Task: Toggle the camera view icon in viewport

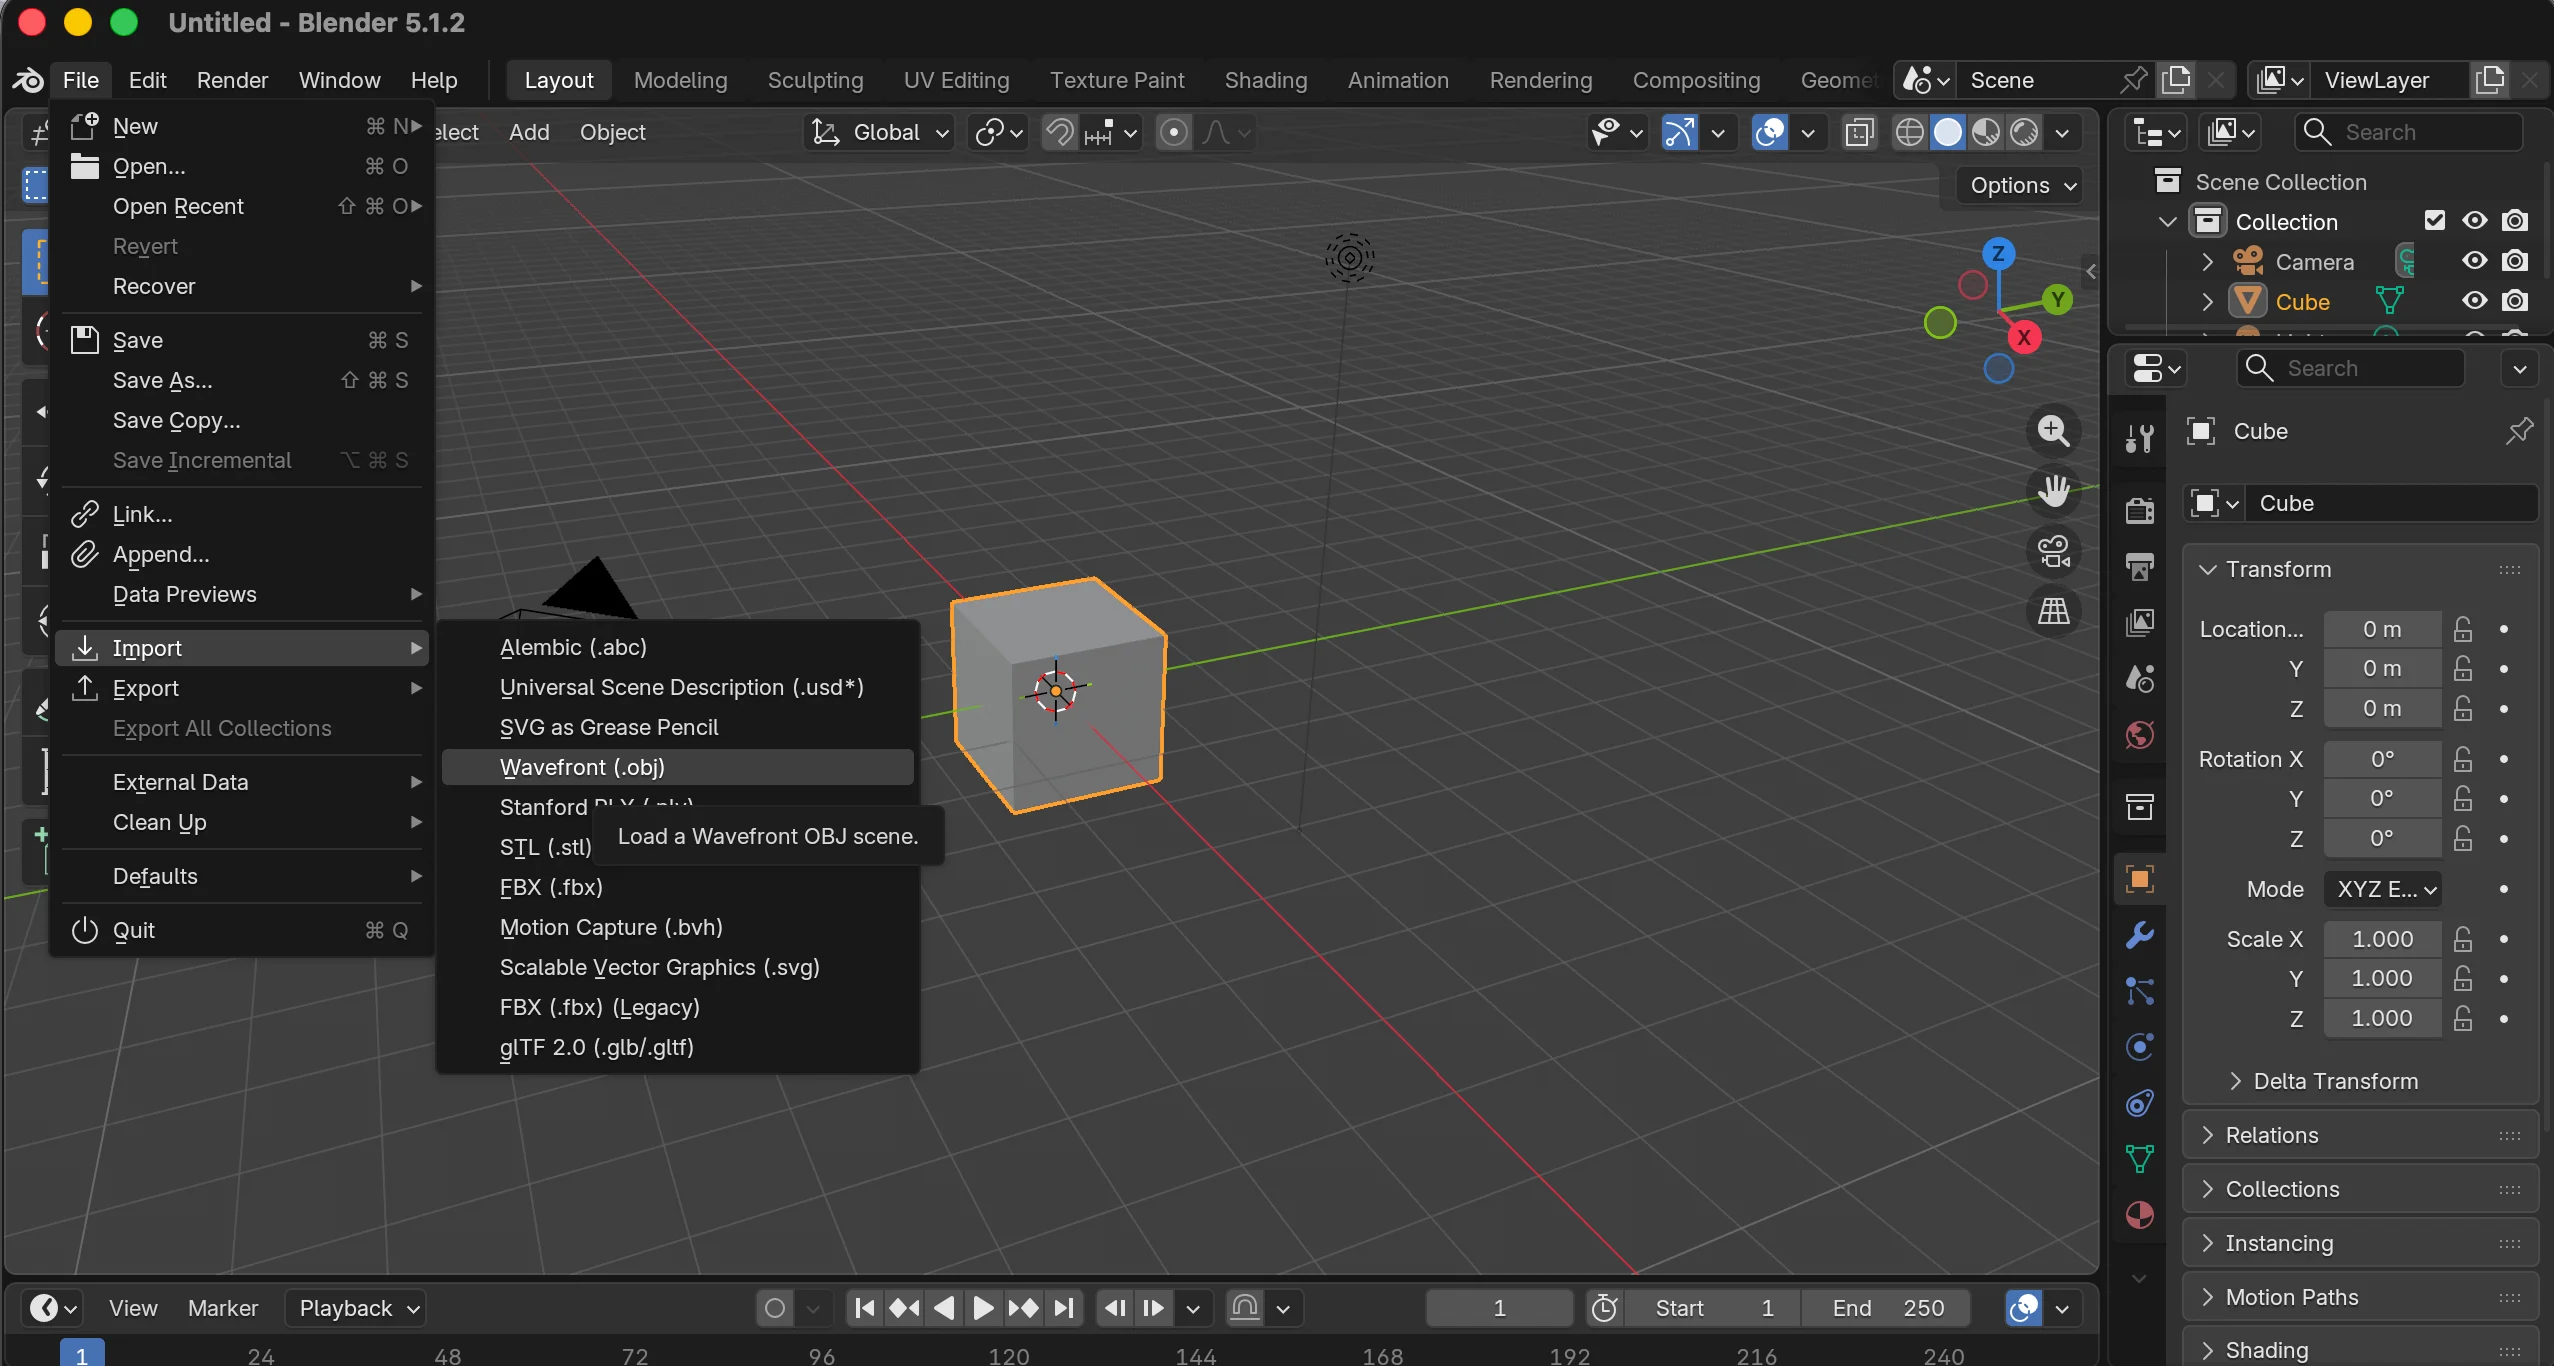Action: pyautogui.click(x=2053, y=551)
